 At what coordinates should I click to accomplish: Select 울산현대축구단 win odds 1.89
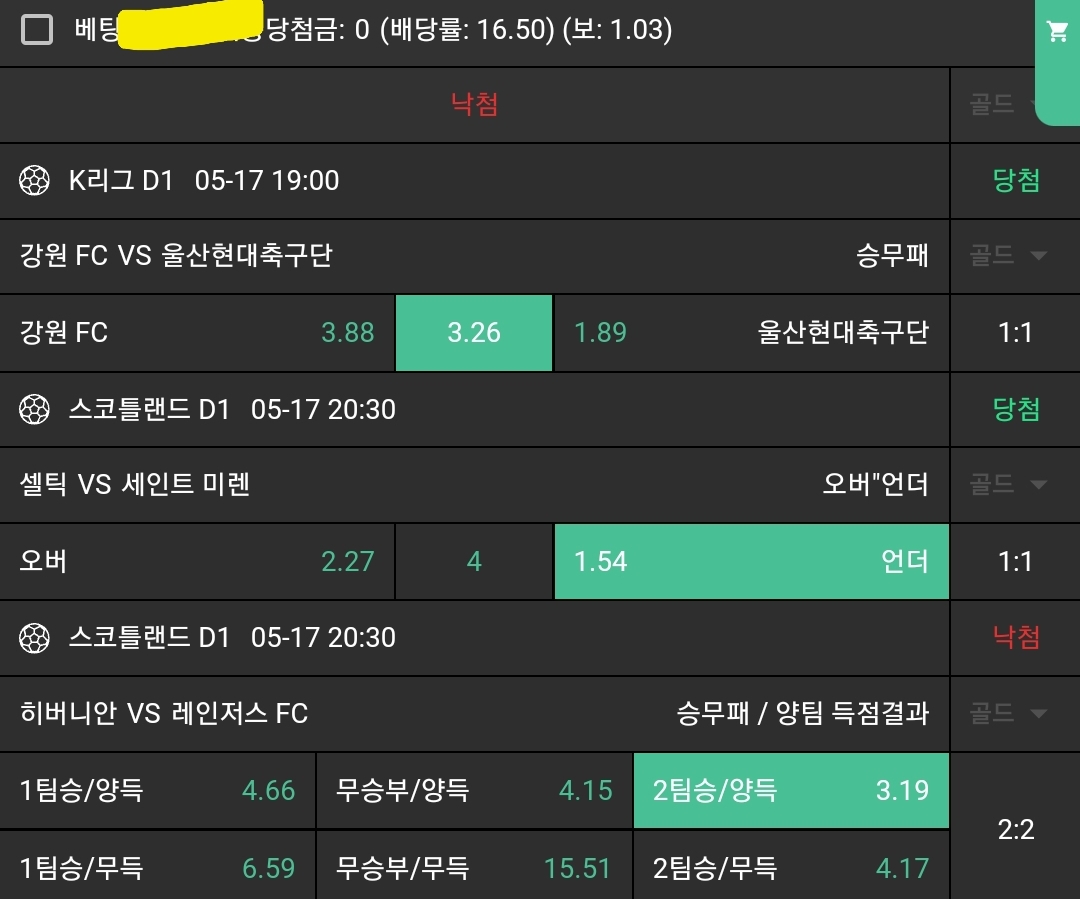pyautogui.click(x=751, y=333)
